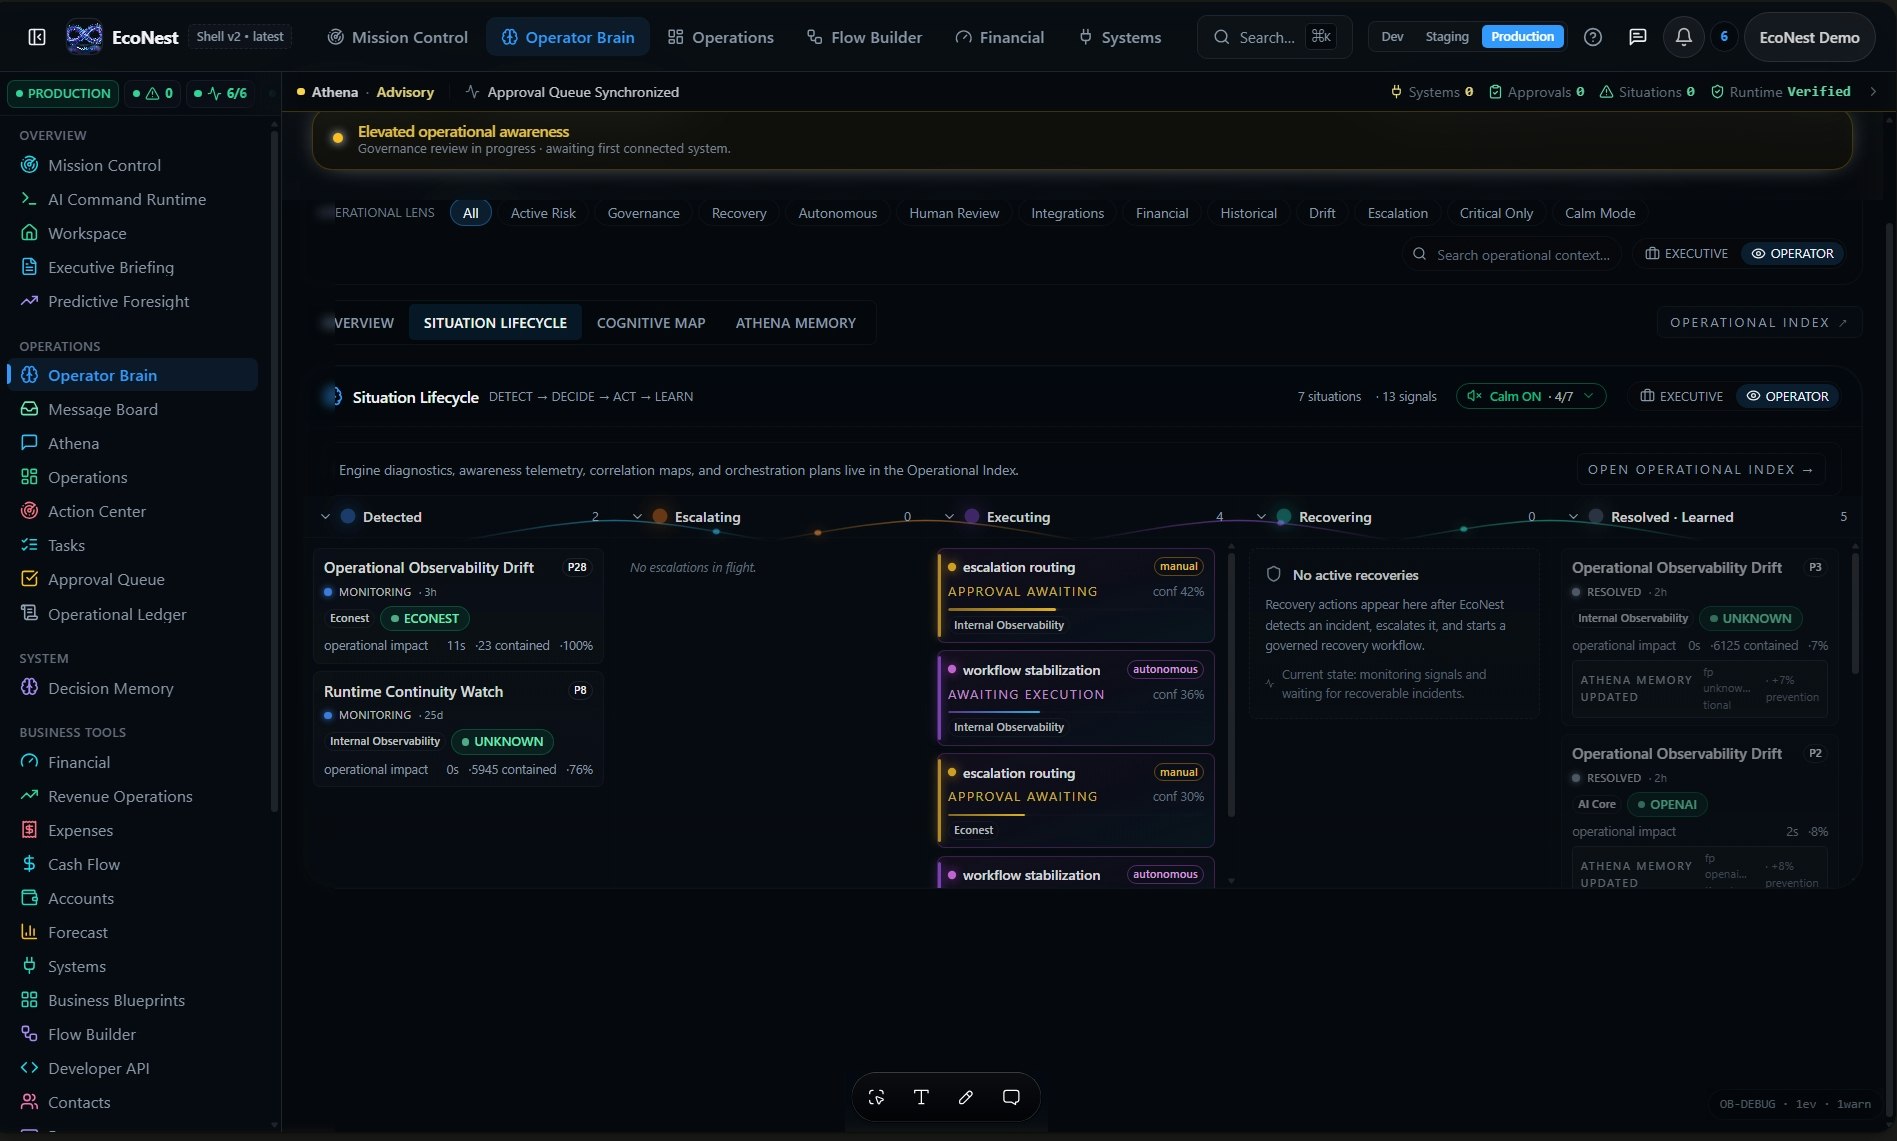Click OPEN OPERATIONAL INDEX button
This screenshot has height=1141, width=1897.
tap(1701, 470)
